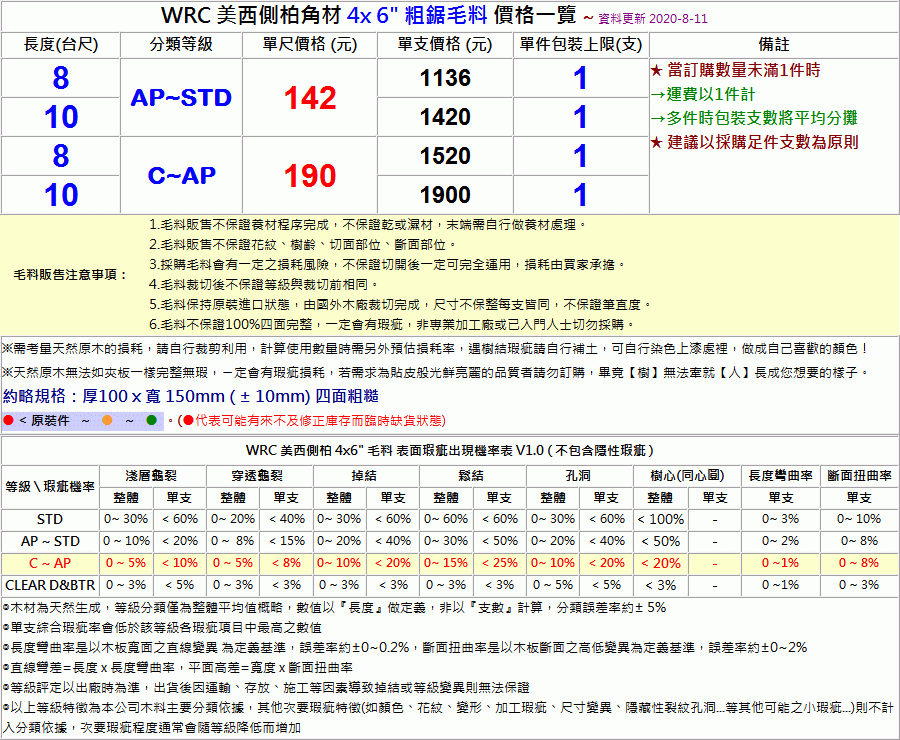Viewport: 900px width, 740px height.
Task: Click the "斷面扭曲率" header
Action: coord(859,476)
